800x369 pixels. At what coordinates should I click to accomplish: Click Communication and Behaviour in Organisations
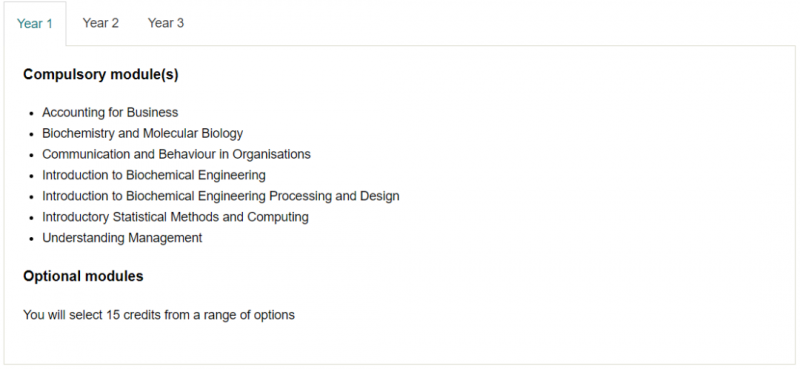pos(177,154)
